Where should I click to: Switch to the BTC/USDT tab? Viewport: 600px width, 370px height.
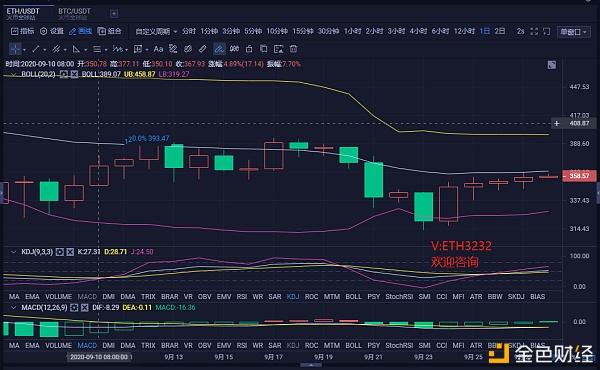pyautogui.click(x=74, y=13)
